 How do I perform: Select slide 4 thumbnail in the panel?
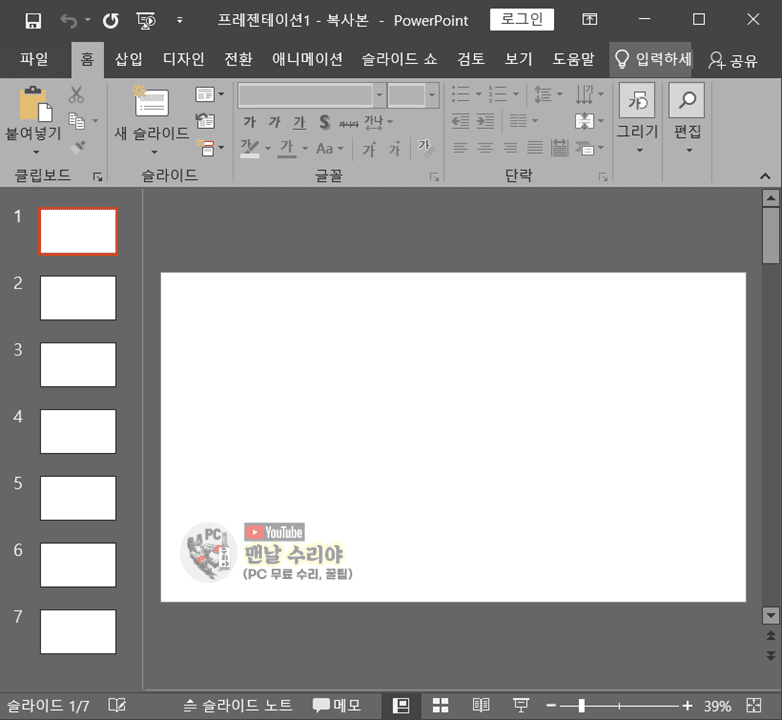click(x=78, y=431)
